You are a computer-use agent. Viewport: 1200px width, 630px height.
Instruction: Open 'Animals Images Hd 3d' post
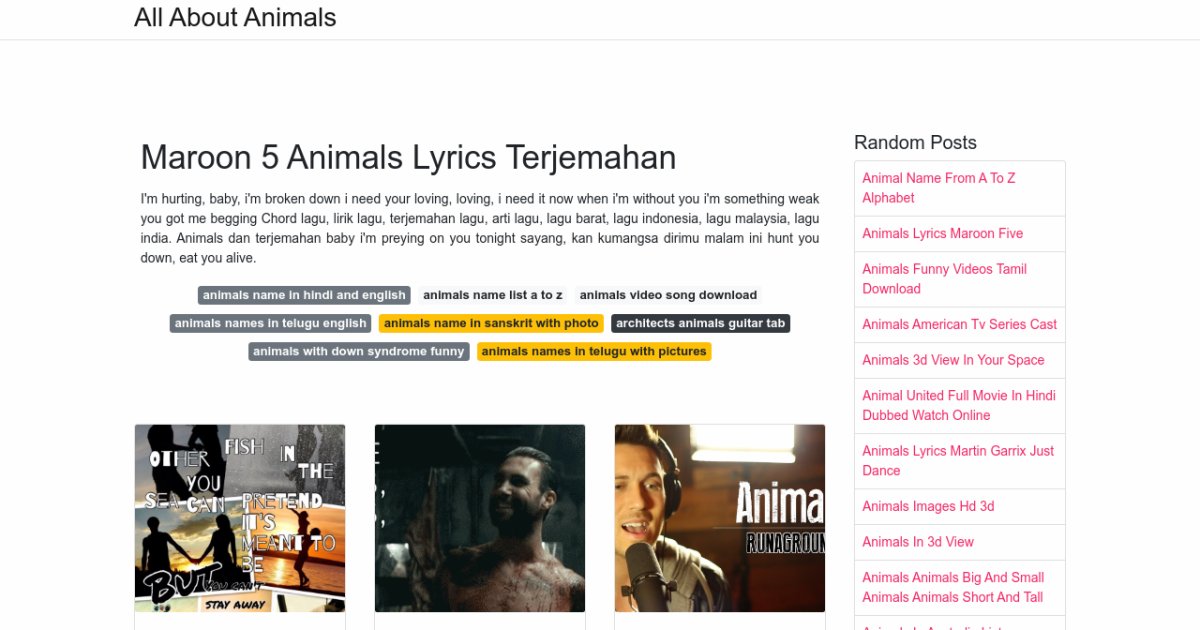pyautogui.click(x=928, y=506)
